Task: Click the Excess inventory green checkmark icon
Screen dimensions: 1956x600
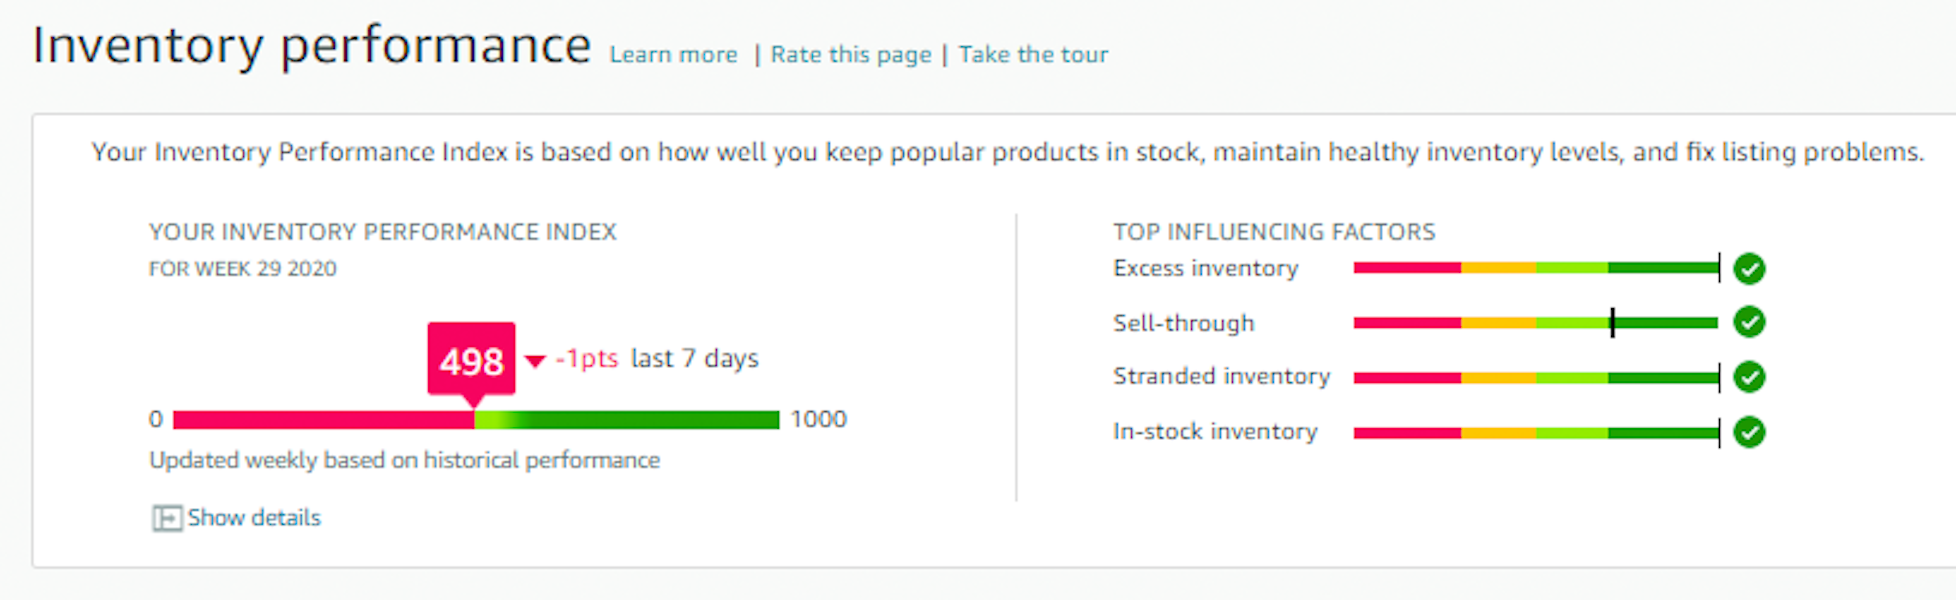Action: [x=1749, y=269]
